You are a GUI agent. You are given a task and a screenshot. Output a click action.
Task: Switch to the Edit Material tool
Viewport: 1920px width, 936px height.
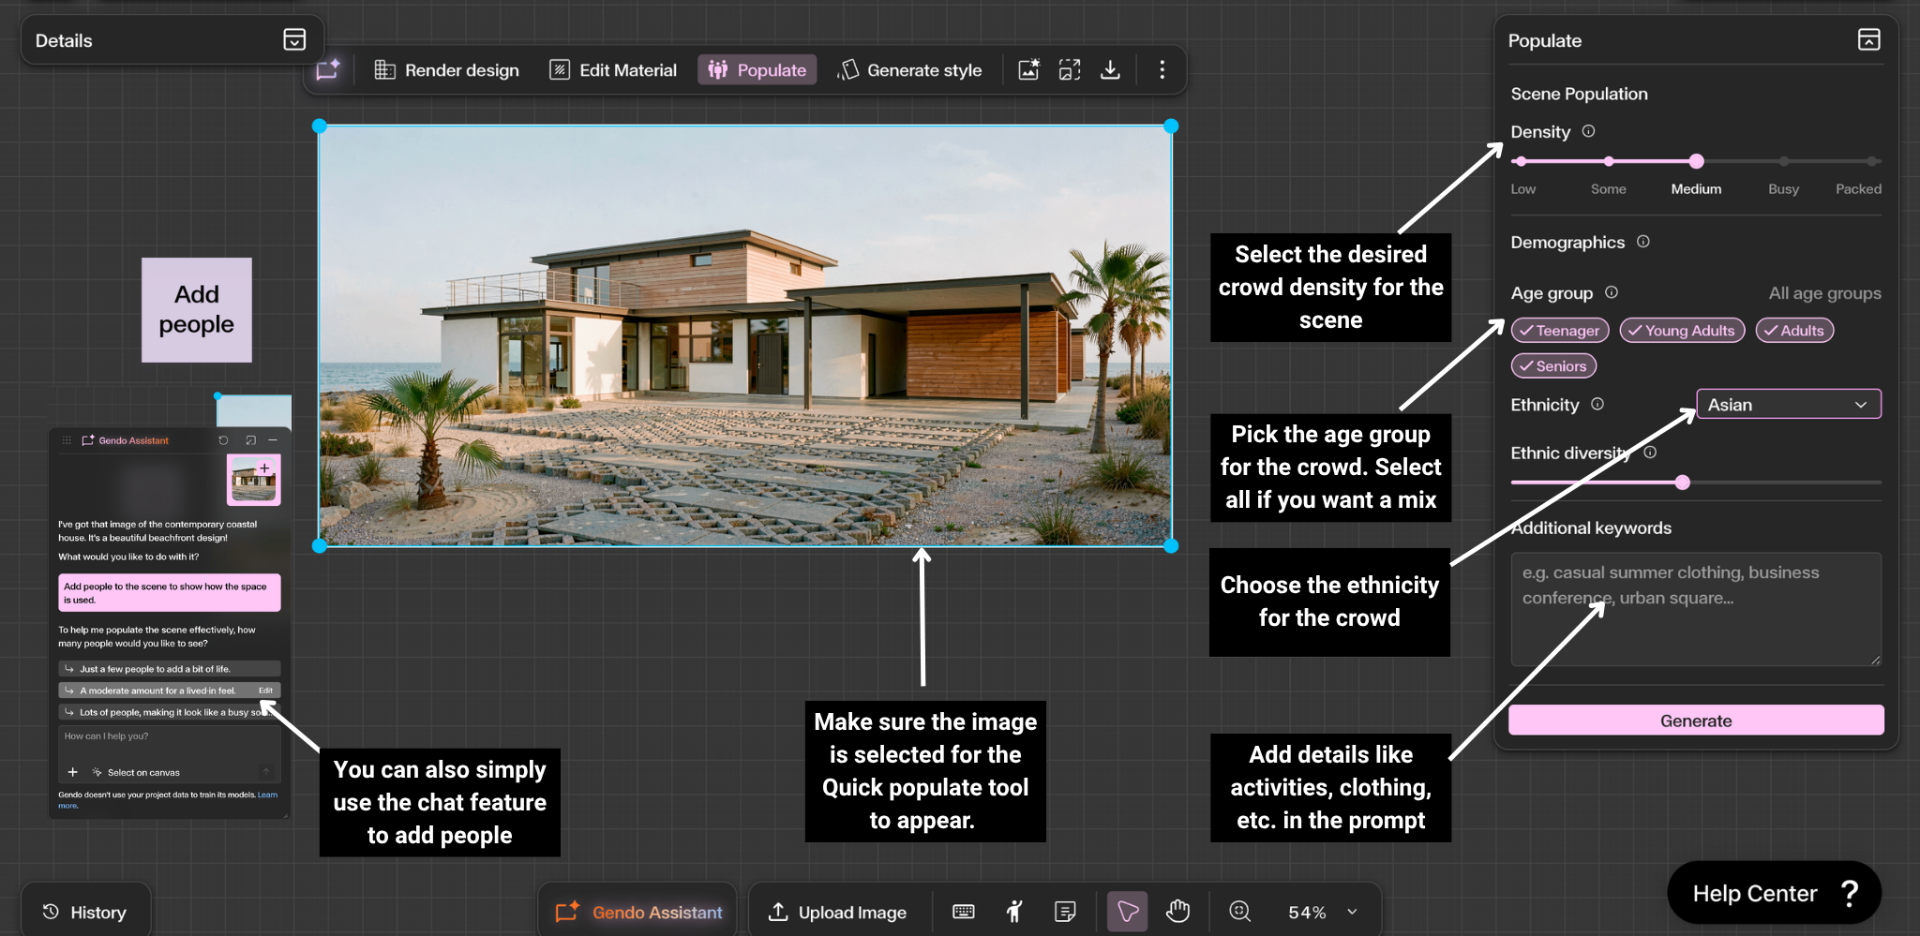point(613,70)
